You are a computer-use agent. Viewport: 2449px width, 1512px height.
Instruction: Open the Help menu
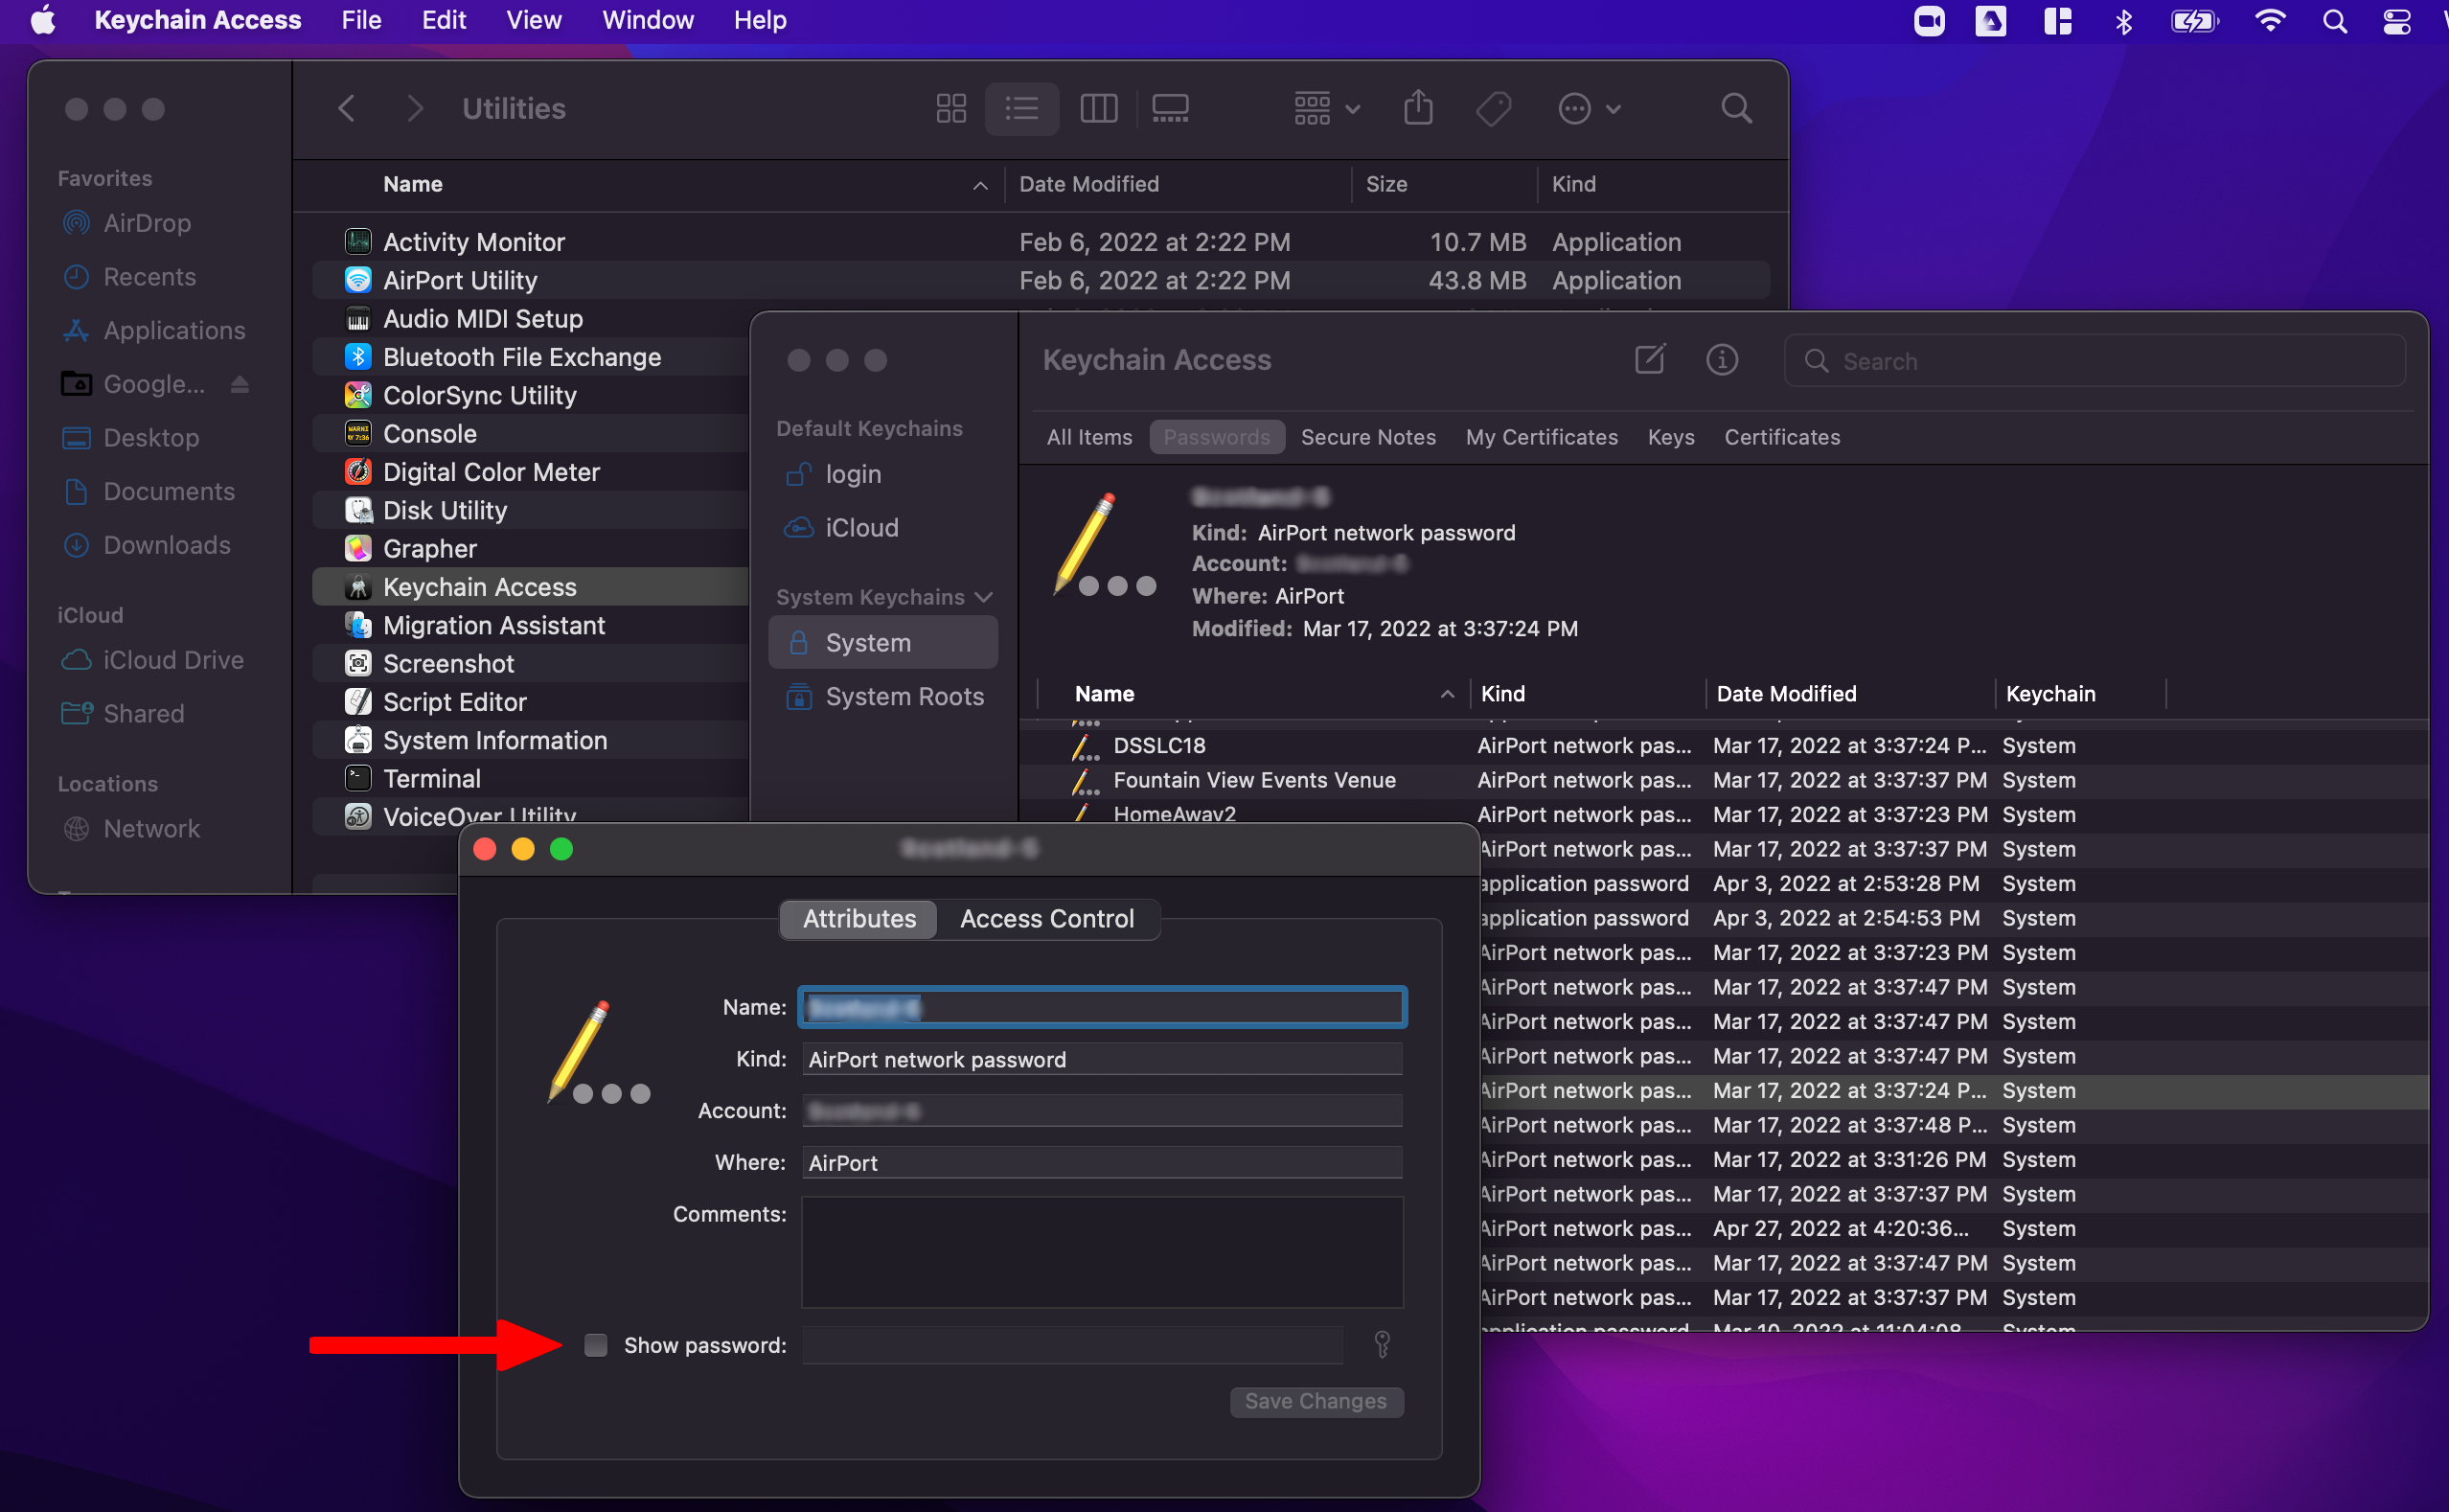pyautogui.click(x=759, y=20)
